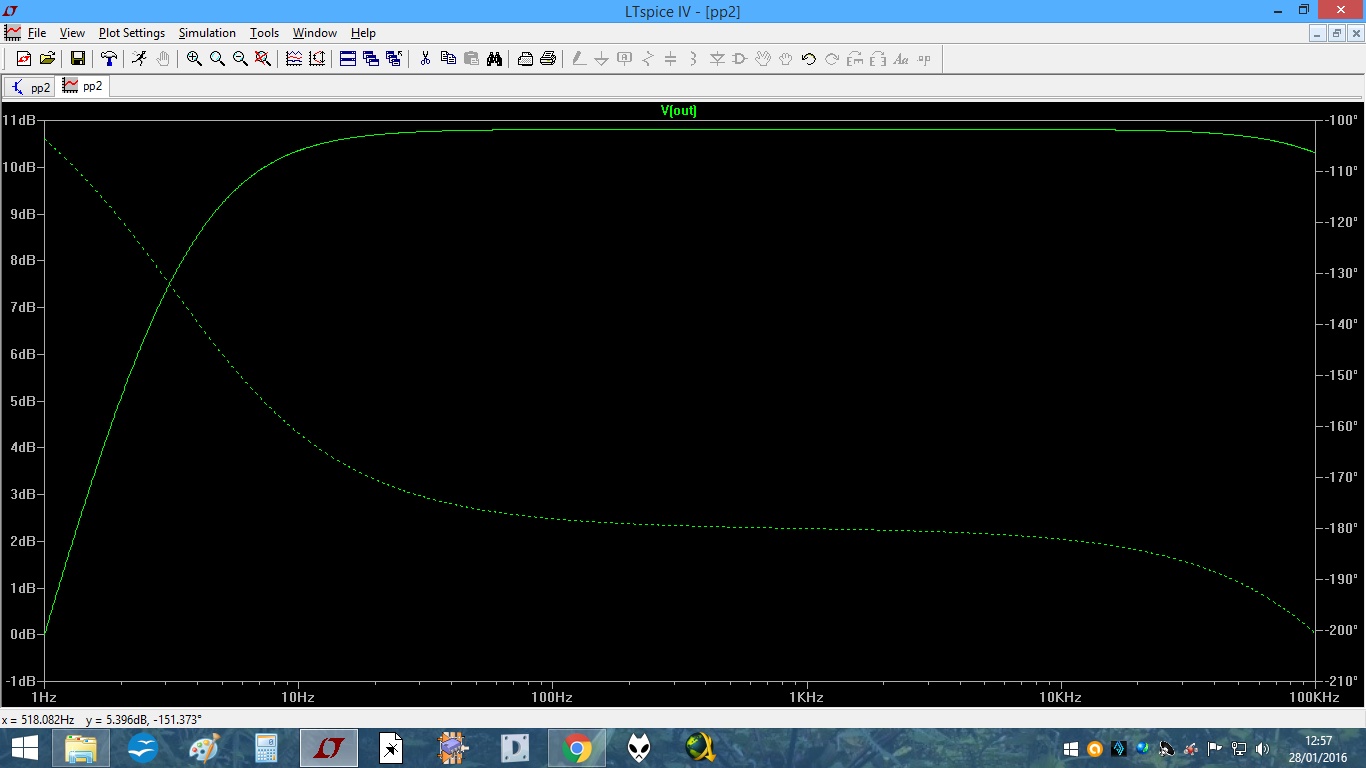The image size is (1366, 768).
Task: Open the Calculator from the taskbar
Action: (266, 748)
